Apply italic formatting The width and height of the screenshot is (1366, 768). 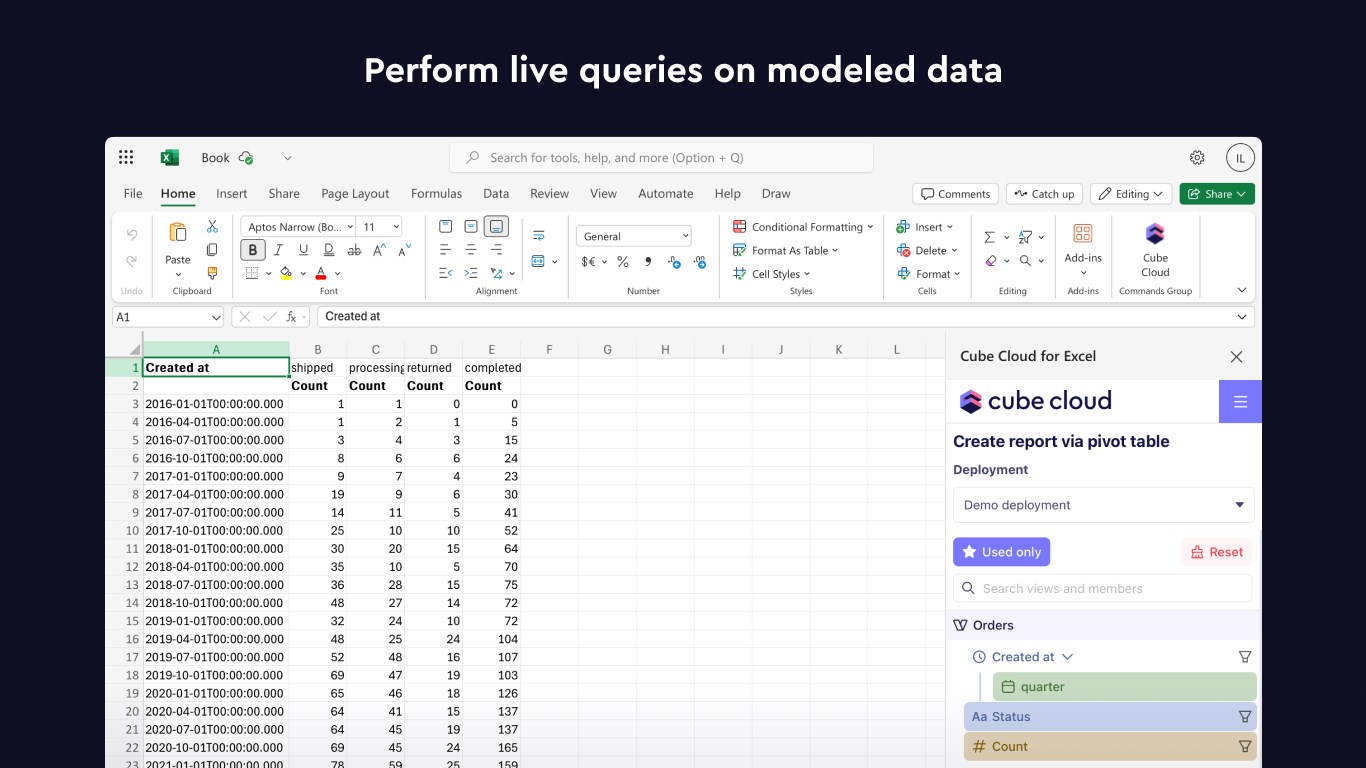point(278,250)
